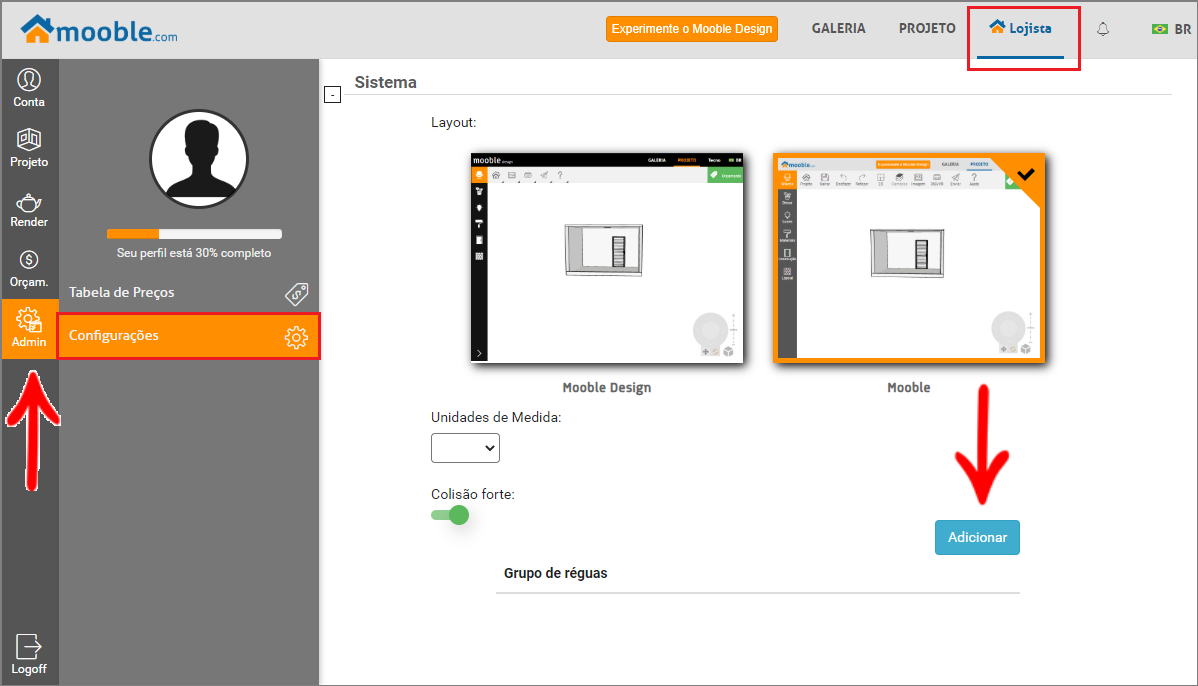Open Tabela de Preços menu item
Image resolution: width=1198 pixels, height=686 pixels.
[x=188, y=293]
